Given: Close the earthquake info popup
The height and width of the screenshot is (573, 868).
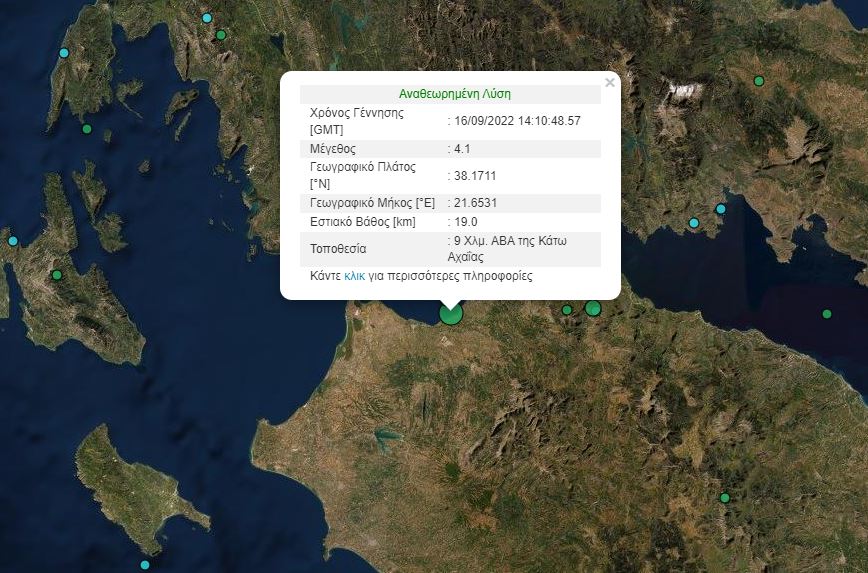Looking at the screenshot, I should (609, 82).
